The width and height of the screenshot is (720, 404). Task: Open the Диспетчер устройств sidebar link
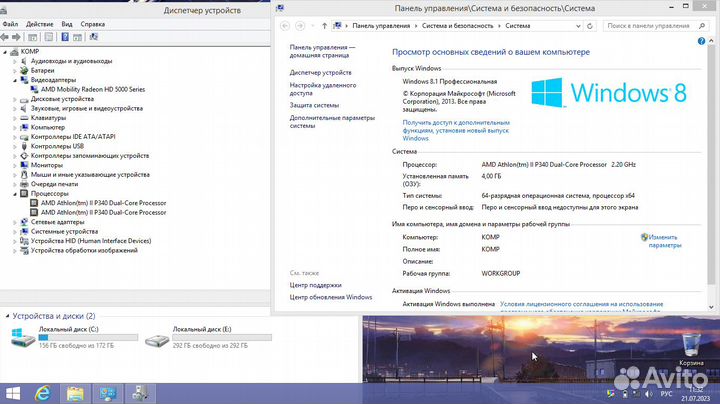(321, 73)
